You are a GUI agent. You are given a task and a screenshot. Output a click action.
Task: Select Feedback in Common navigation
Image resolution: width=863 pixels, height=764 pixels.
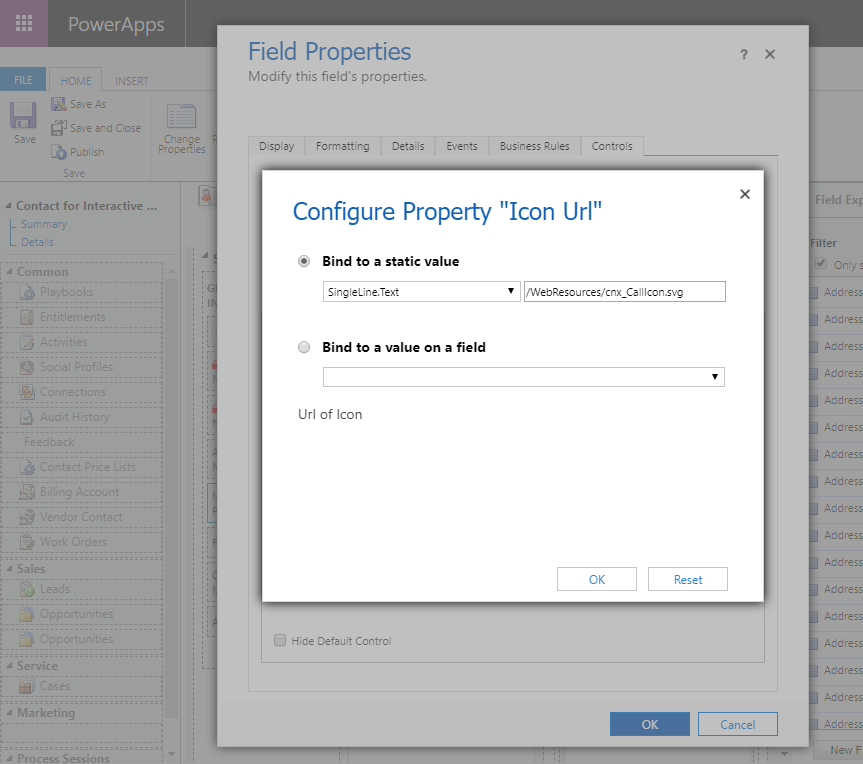click(49, 442)
